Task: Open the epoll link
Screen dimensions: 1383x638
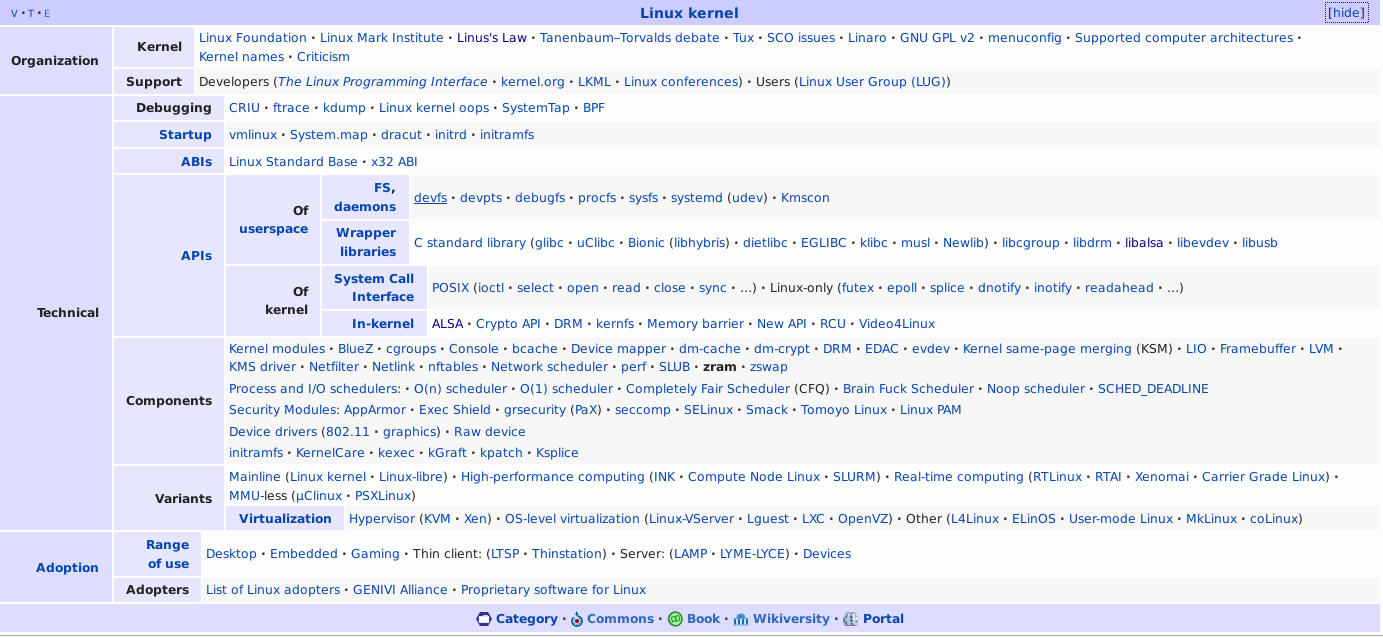Action: 902,288
